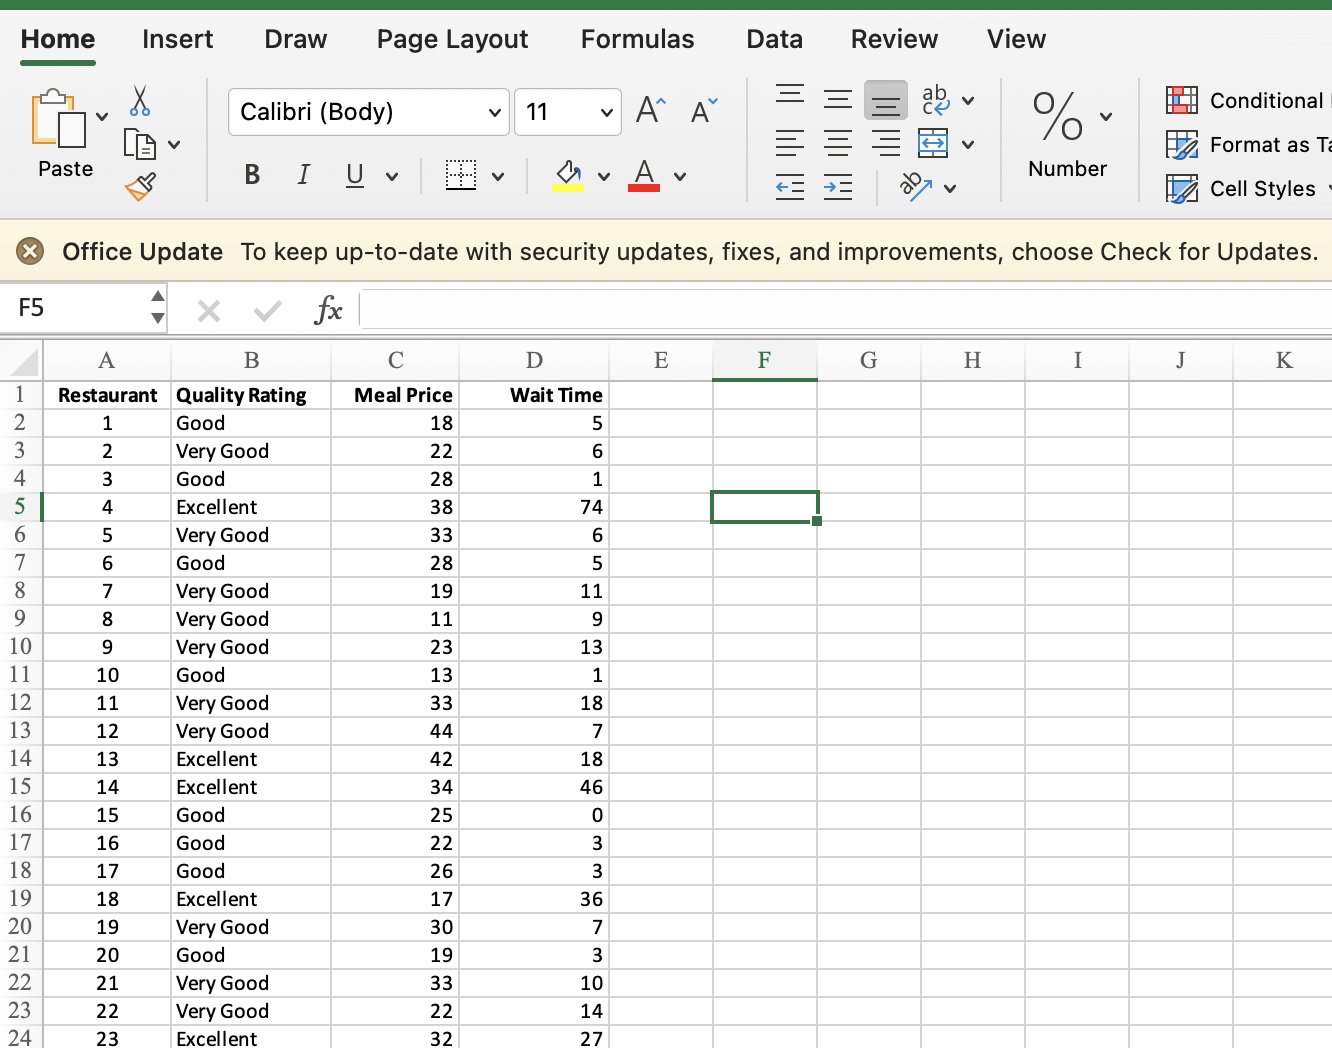1332x1048 pixels.
Task: Click the Cut scissors icon
Action: tap(140, 101)
